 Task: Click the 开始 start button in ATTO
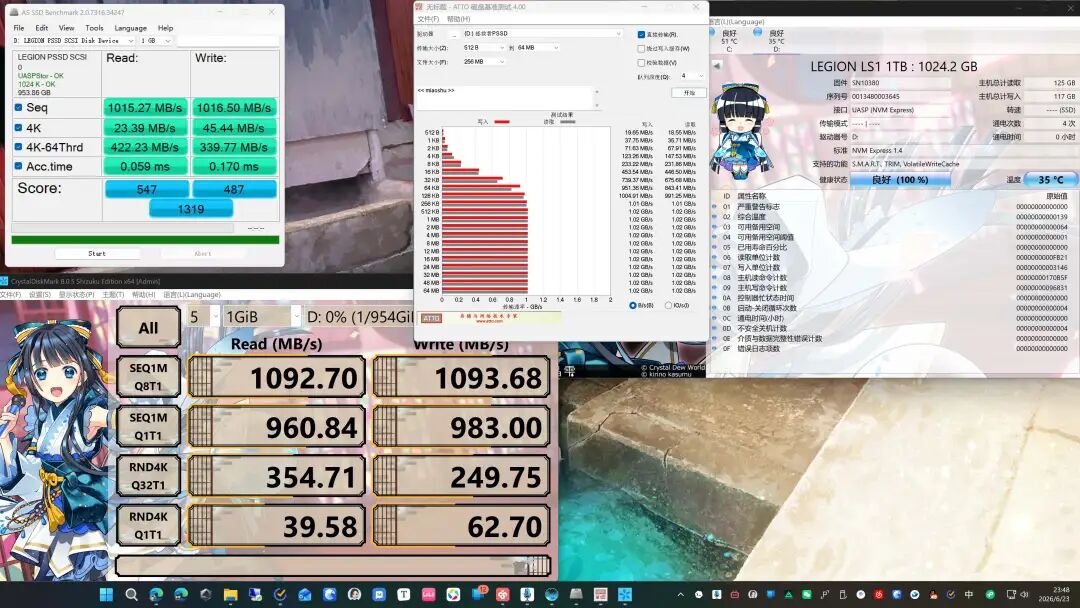[x=689, y=92]
